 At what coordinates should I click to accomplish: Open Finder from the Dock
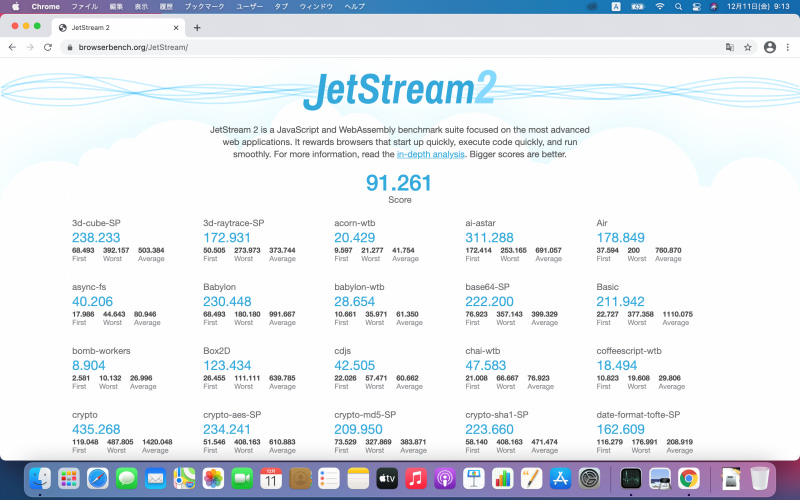pyautogui.click(x=40, y=479)
